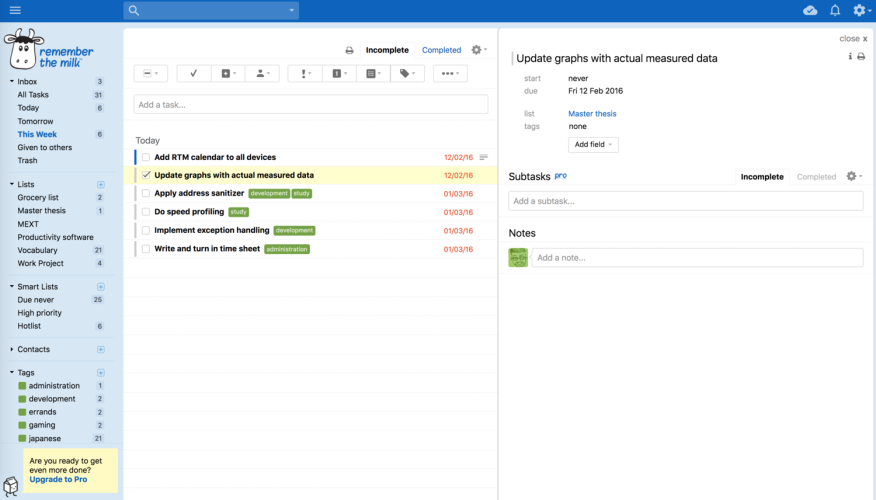
Task: Click the complete task checkmark toolbar button
Action: coord(193,73)
